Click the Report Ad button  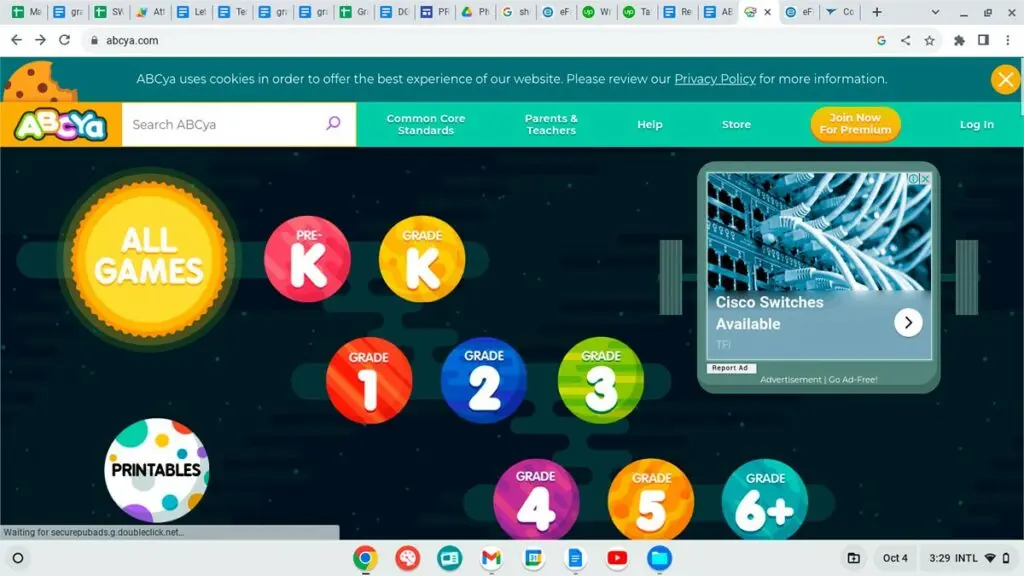pyautogui.click(x=730, y=368)
